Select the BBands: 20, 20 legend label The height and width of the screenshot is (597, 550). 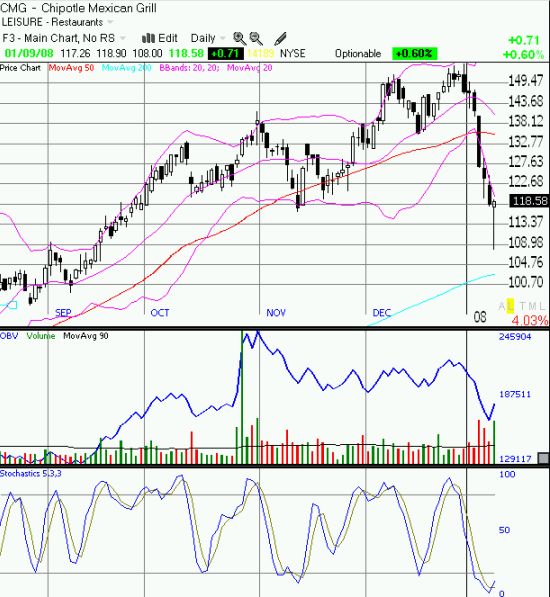coord(189,68)
